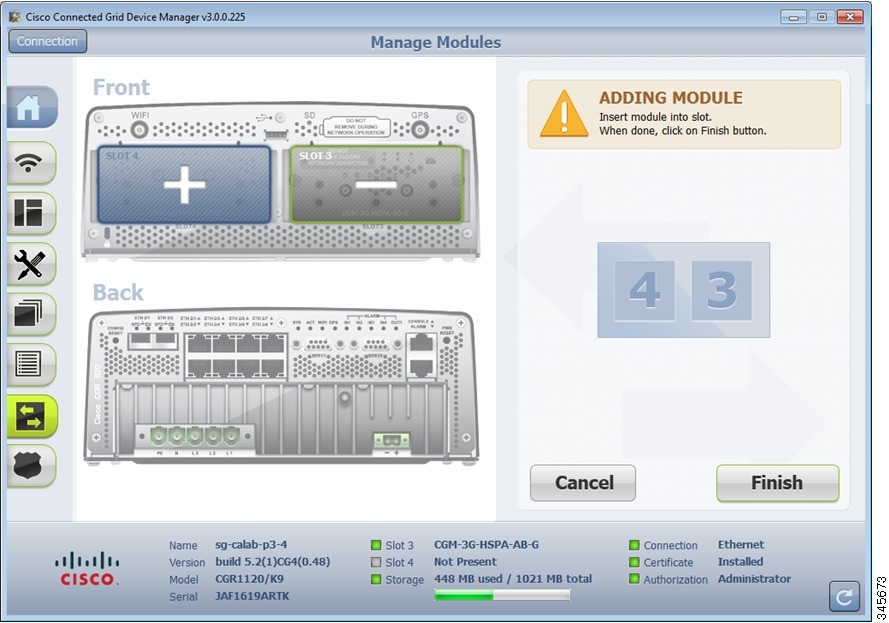The image size is (889, 623).
Task: Open the dashboard layout panel icon
Action: pos(31,213)
